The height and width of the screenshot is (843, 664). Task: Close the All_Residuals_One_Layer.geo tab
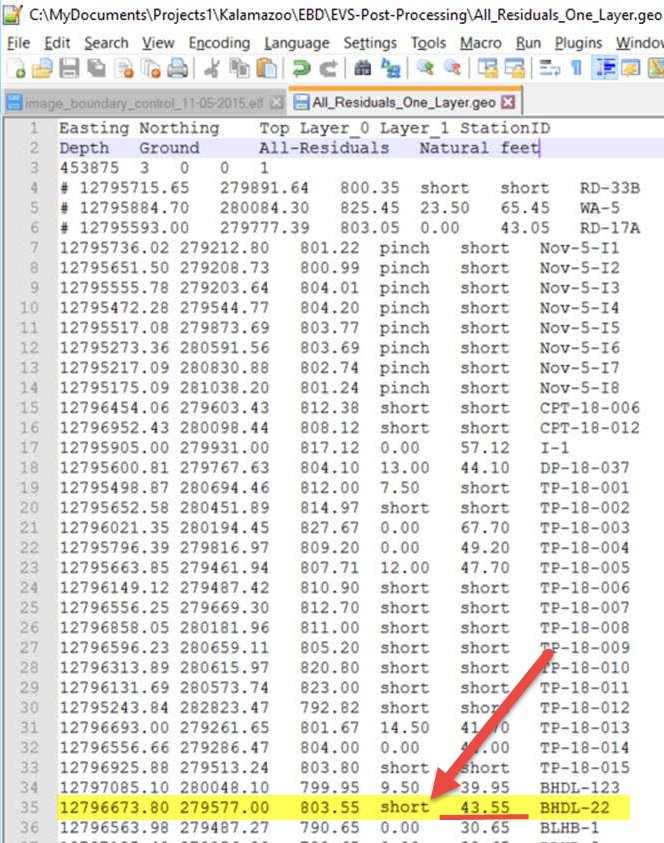(508, 103)
